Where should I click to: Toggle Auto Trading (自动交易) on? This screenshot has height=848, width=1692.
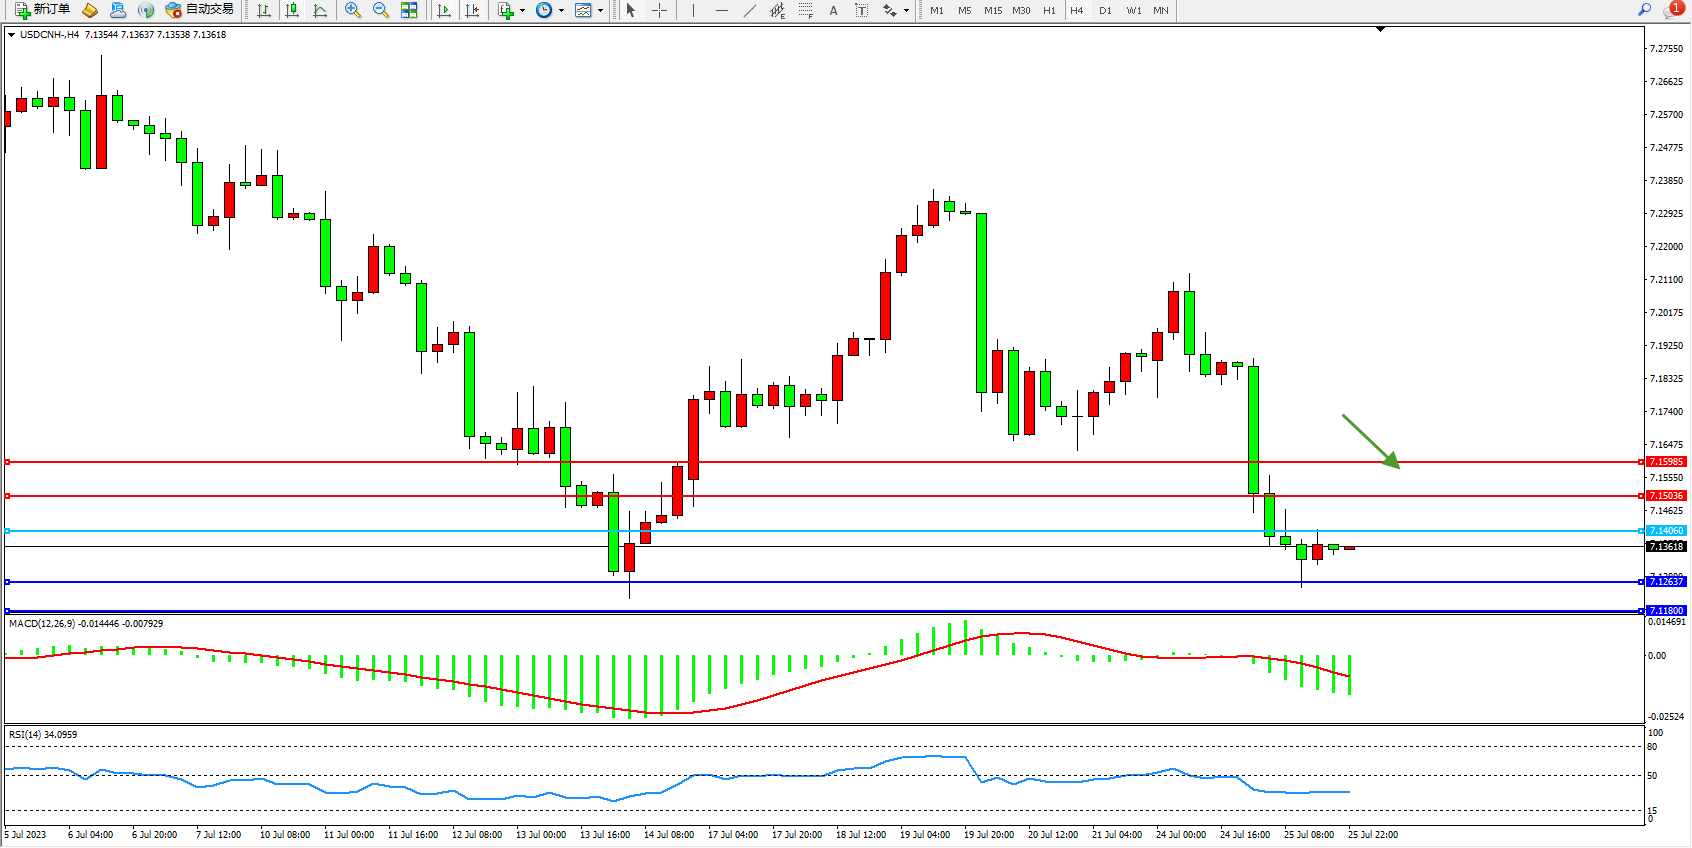199,10
